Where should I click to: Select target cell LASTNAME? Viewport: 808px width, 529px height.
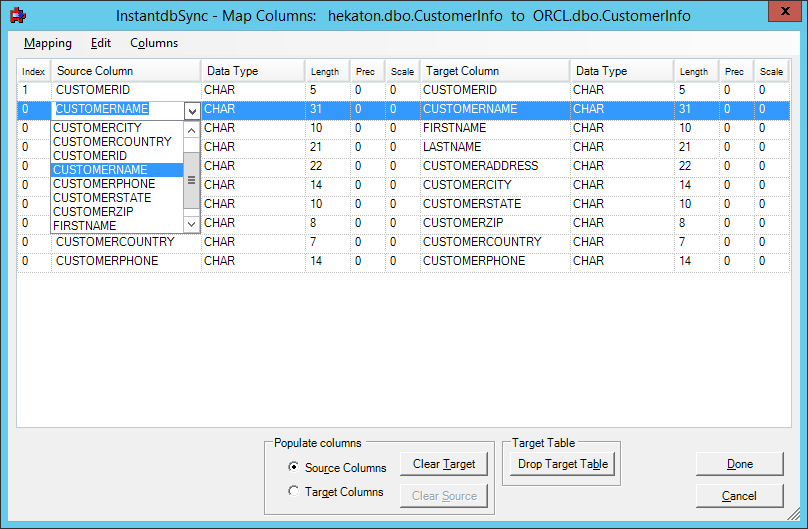495,147
